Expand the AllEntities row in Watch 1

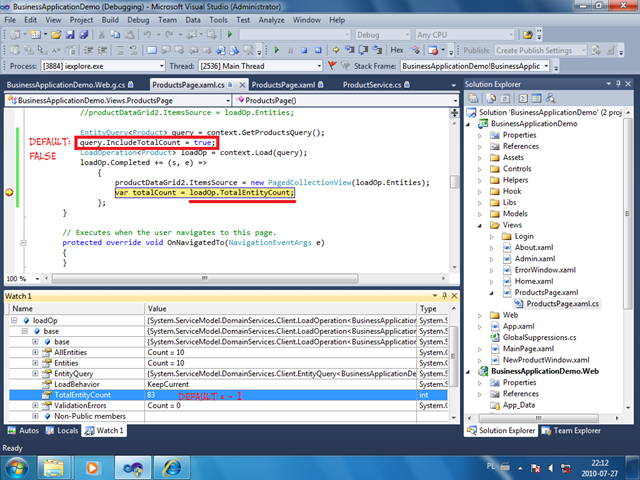coord(35,352)
